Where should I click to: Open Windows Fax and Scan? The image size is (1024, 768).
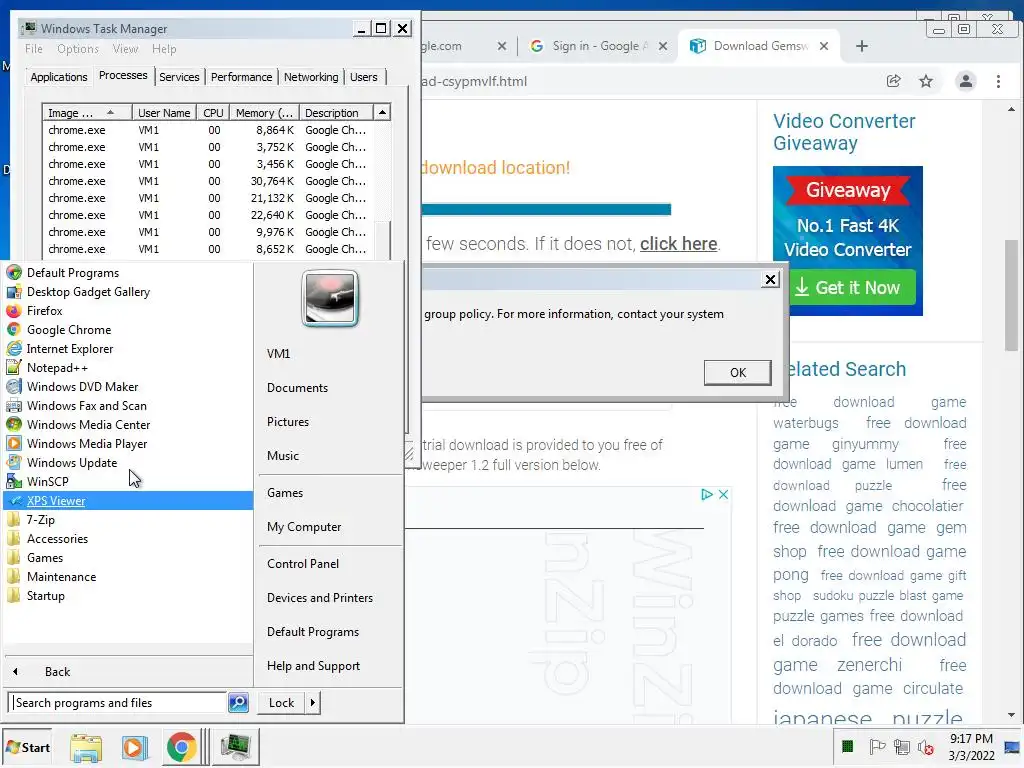pos(86,406)
